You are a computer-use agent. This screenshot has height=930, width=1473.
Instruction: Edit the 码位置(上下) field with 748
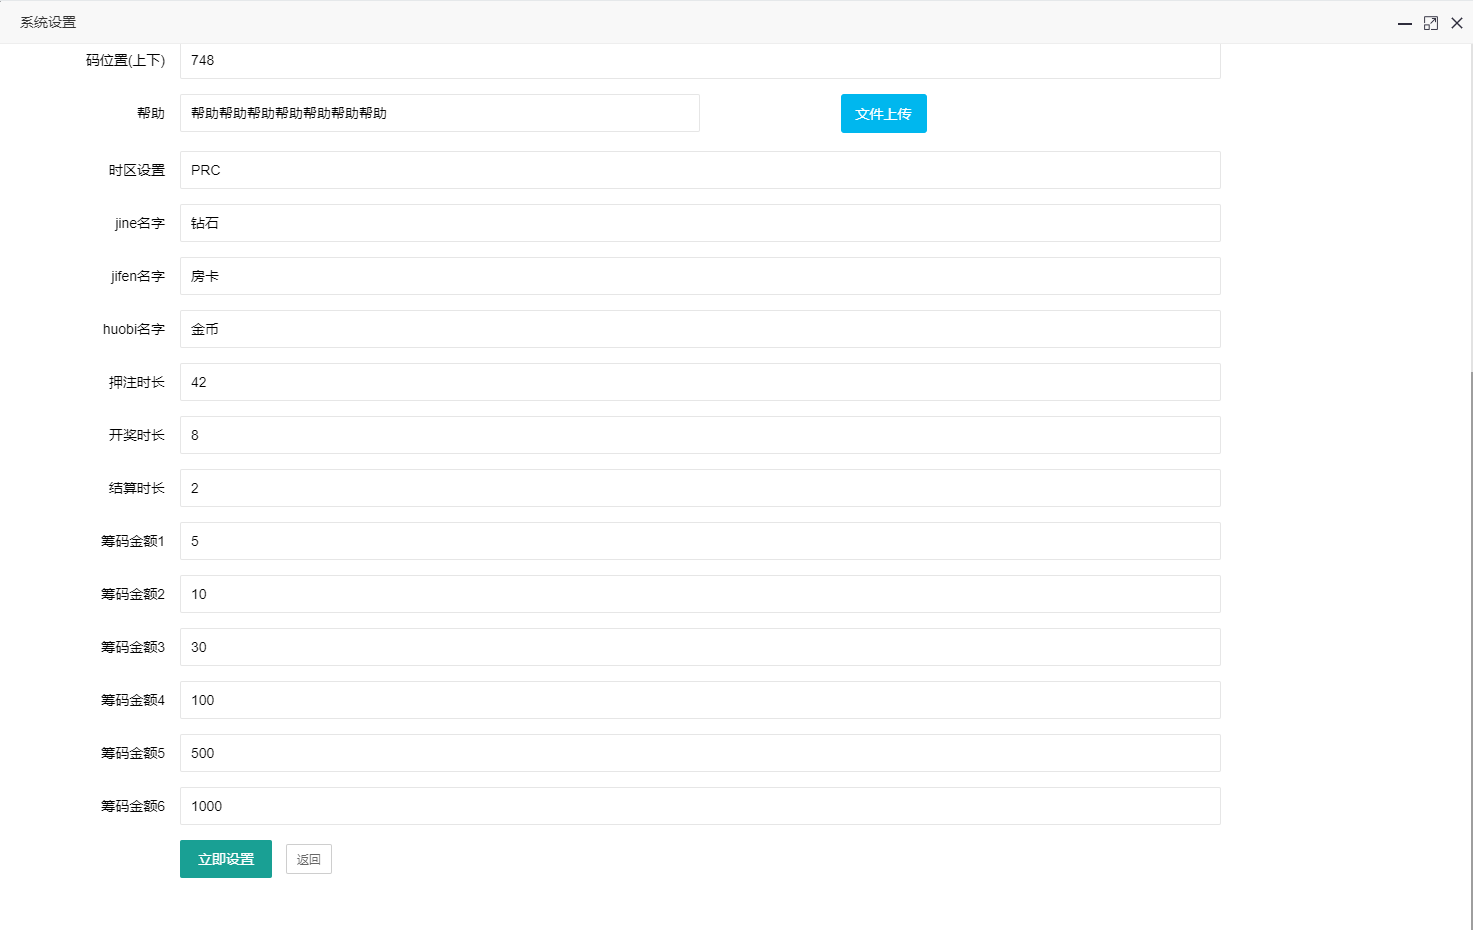pos(699,60)
